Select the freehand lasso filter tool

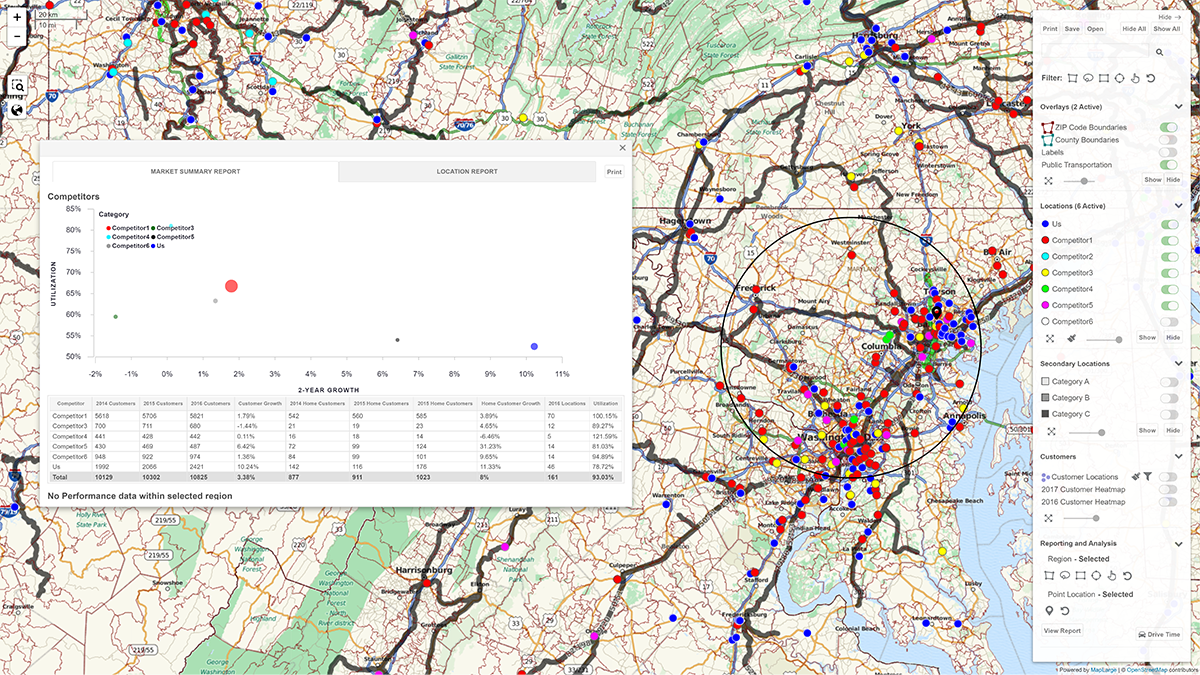[1088, 78]
